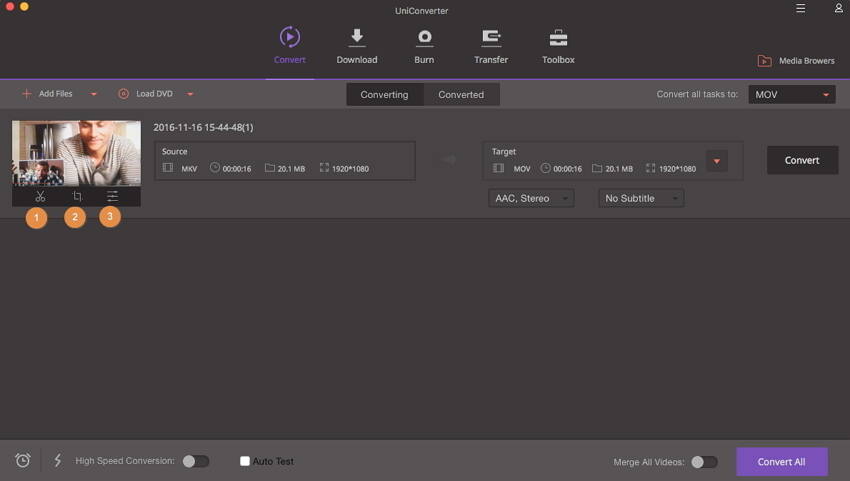Image resolution: width=850 pixels, height=481 pixels.
Task: Open the effects adjustment sliders icon
Action: 112,196
